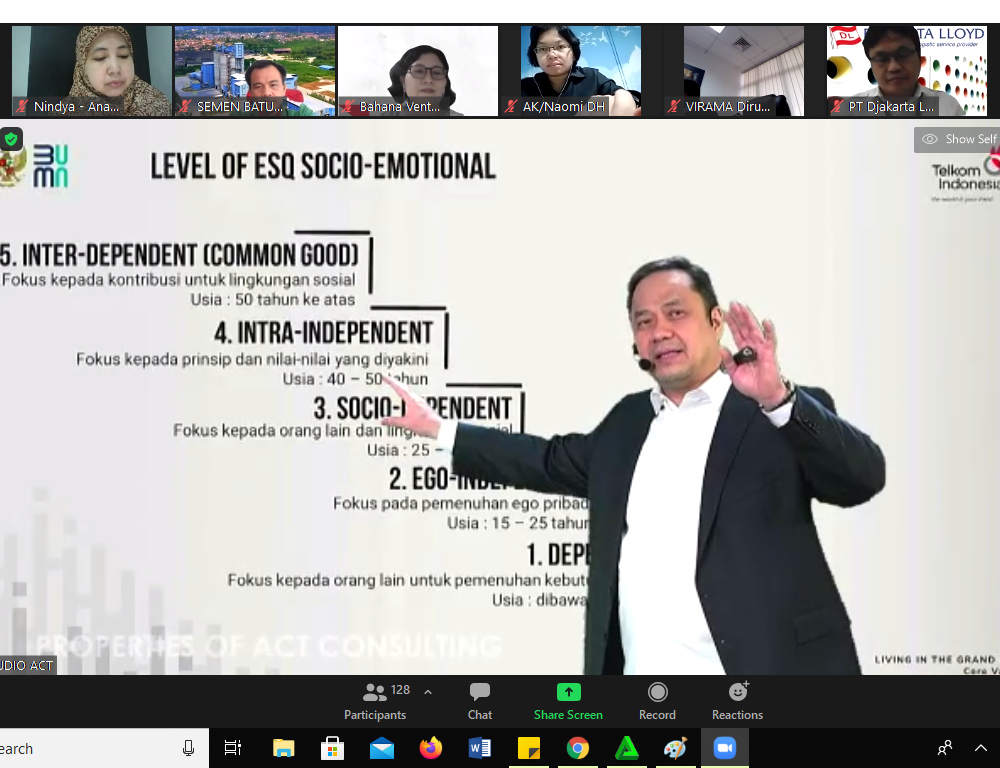
Task: Toggle Show Self View
Action: click(958, 139)
